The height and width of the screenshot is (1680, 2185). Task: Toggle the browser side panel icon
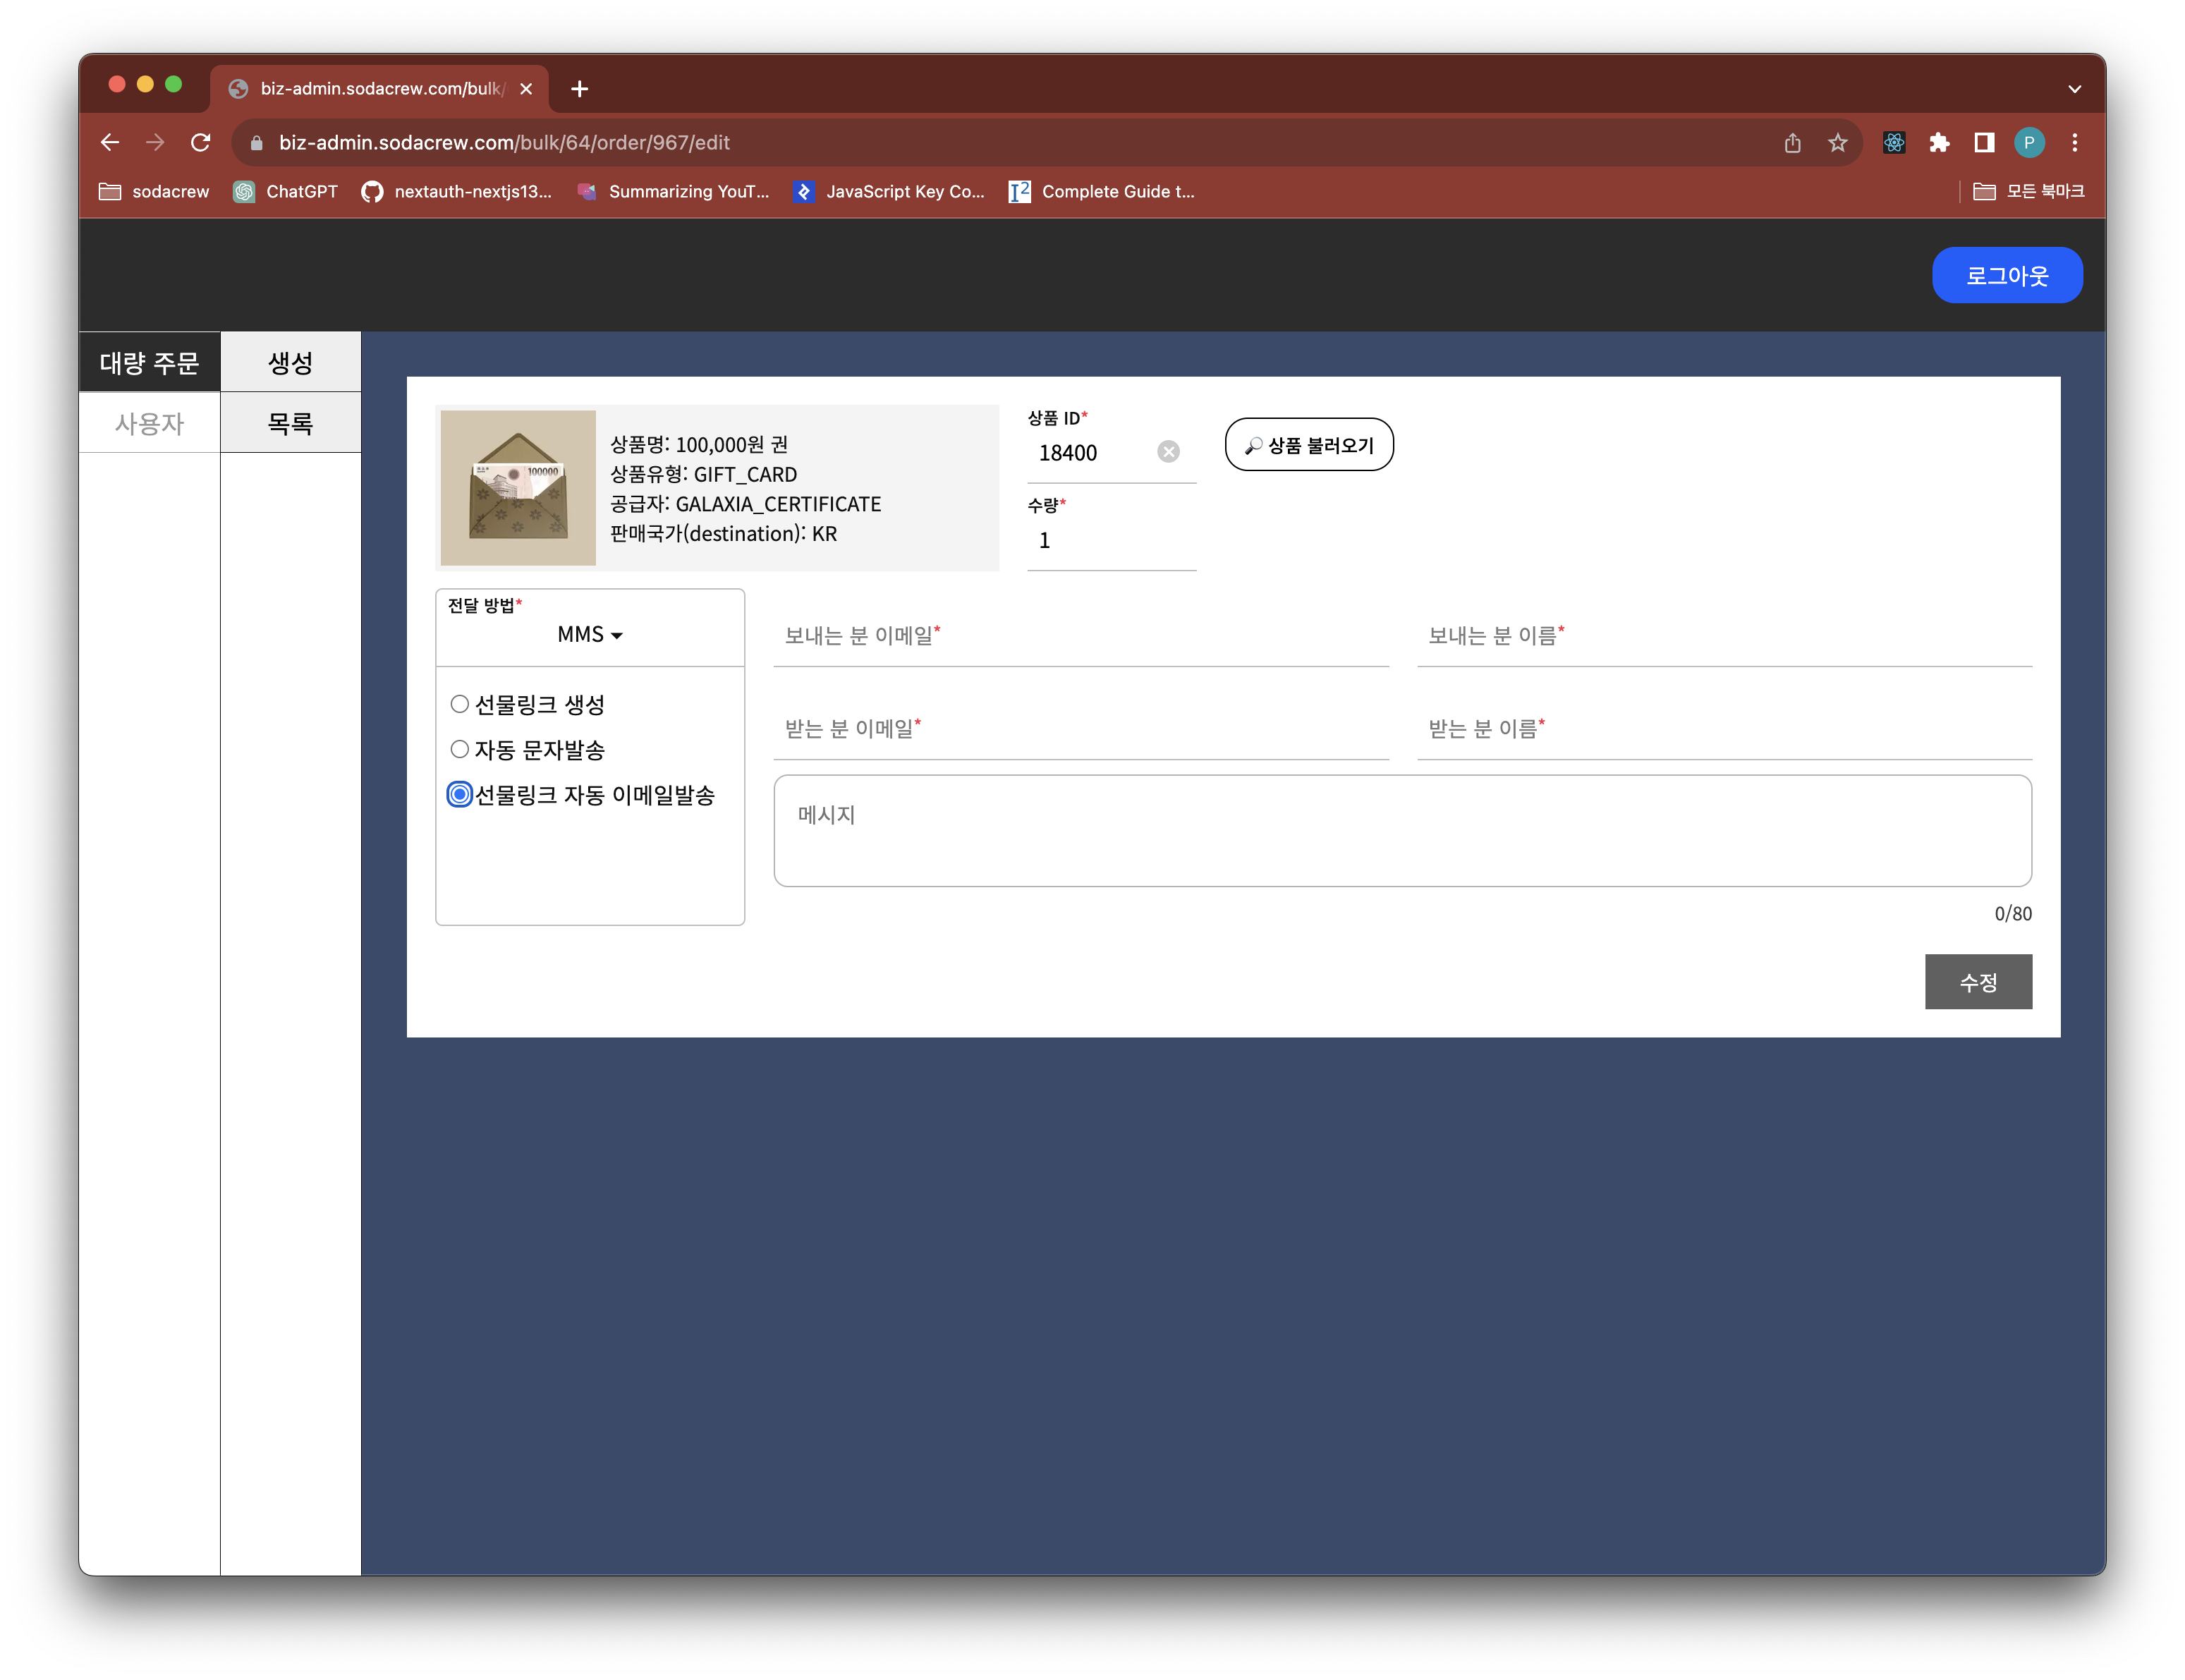[1984, 143]
